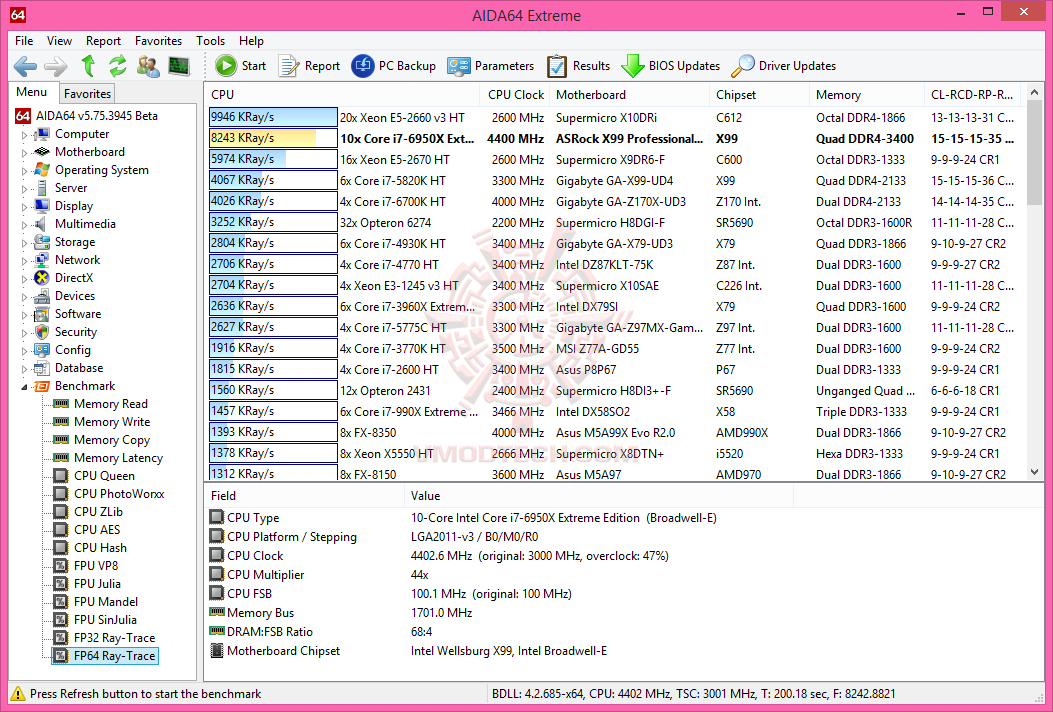The image size is (1053, 712).
Task: Expand the Operating System tree node
Action: pyautogui.click(x=24, y=171)
